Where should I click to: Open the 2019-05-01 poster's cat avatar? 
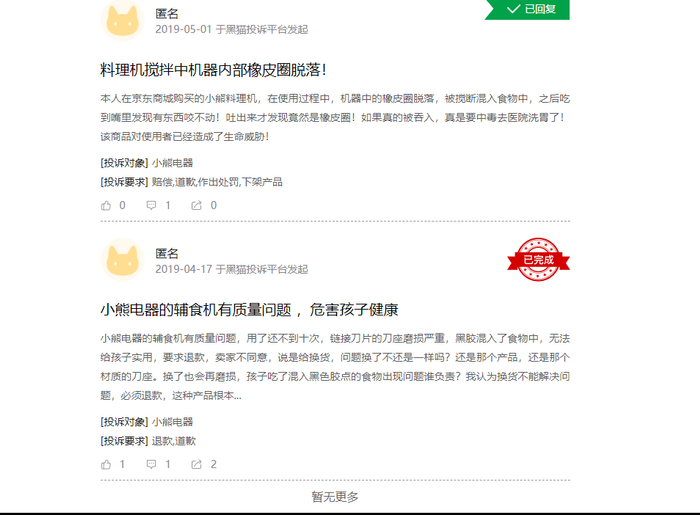[x=123, y=21]
